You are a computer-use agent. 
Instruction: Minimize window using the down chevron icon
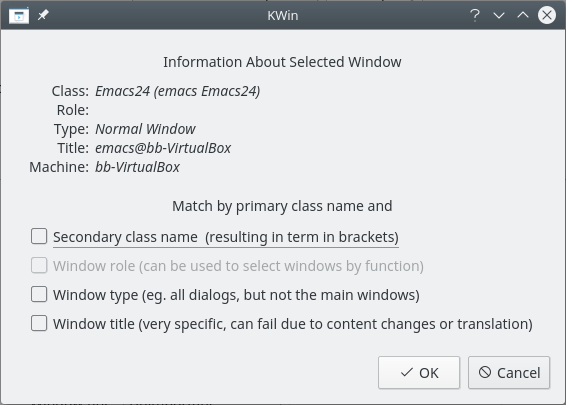point(499,15)
